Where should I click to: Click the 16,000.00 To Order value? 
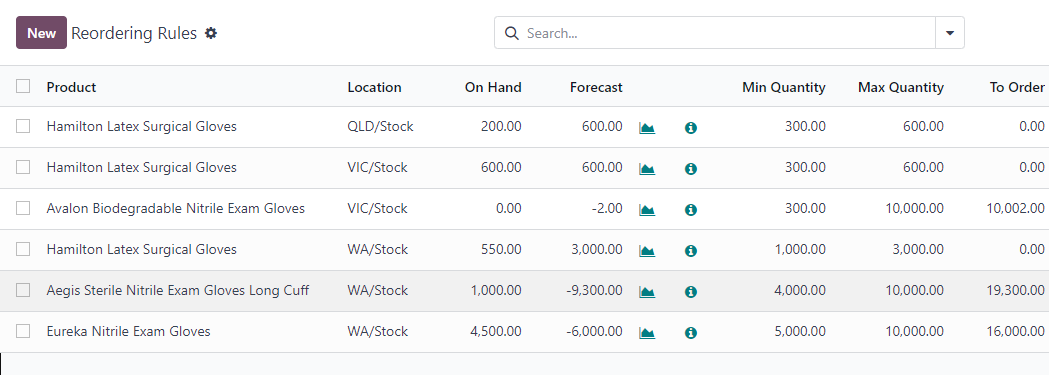pos(1016,332)
